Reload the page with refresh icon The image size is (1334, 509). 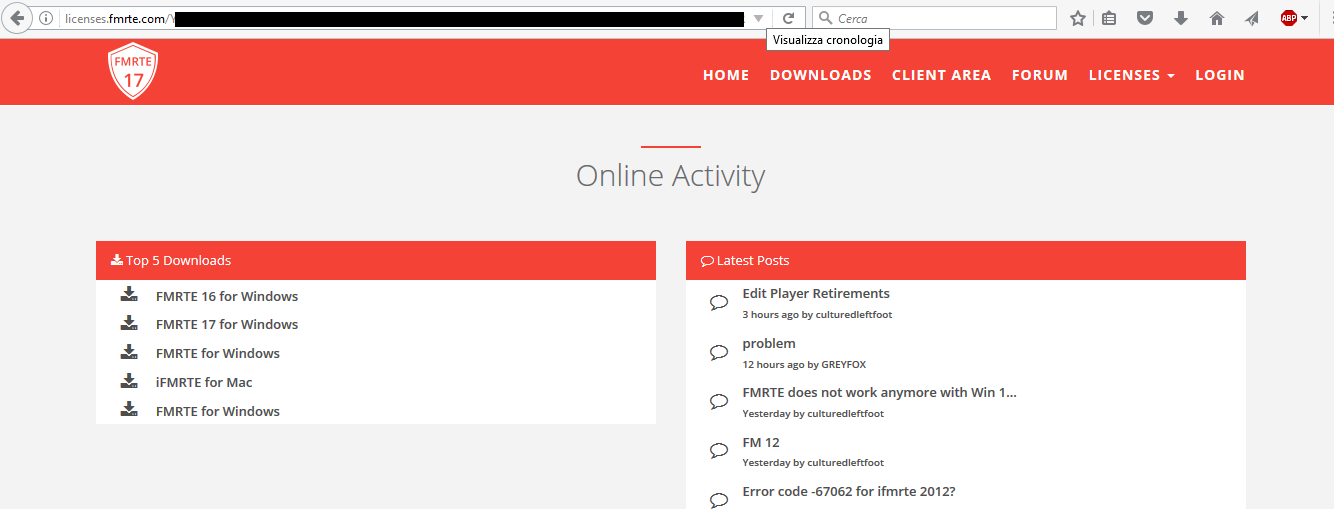coord(788,18)
